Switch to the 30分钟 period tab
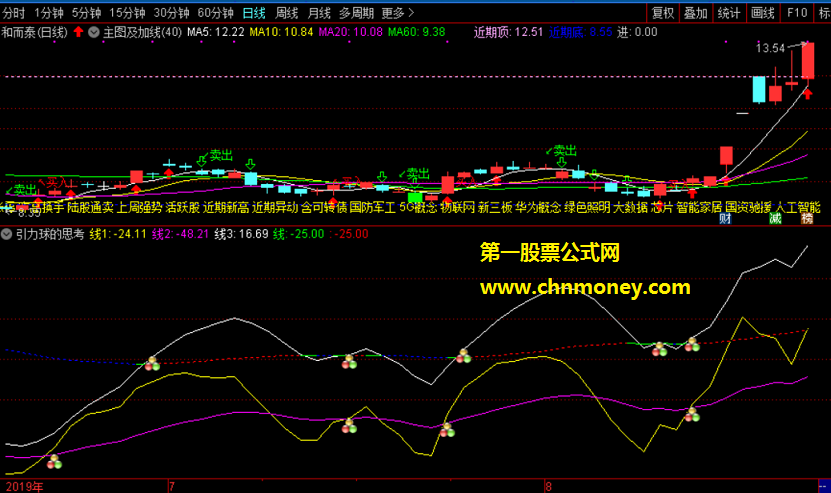This screenshot has height=493, width=831. [x=171, y=13]
